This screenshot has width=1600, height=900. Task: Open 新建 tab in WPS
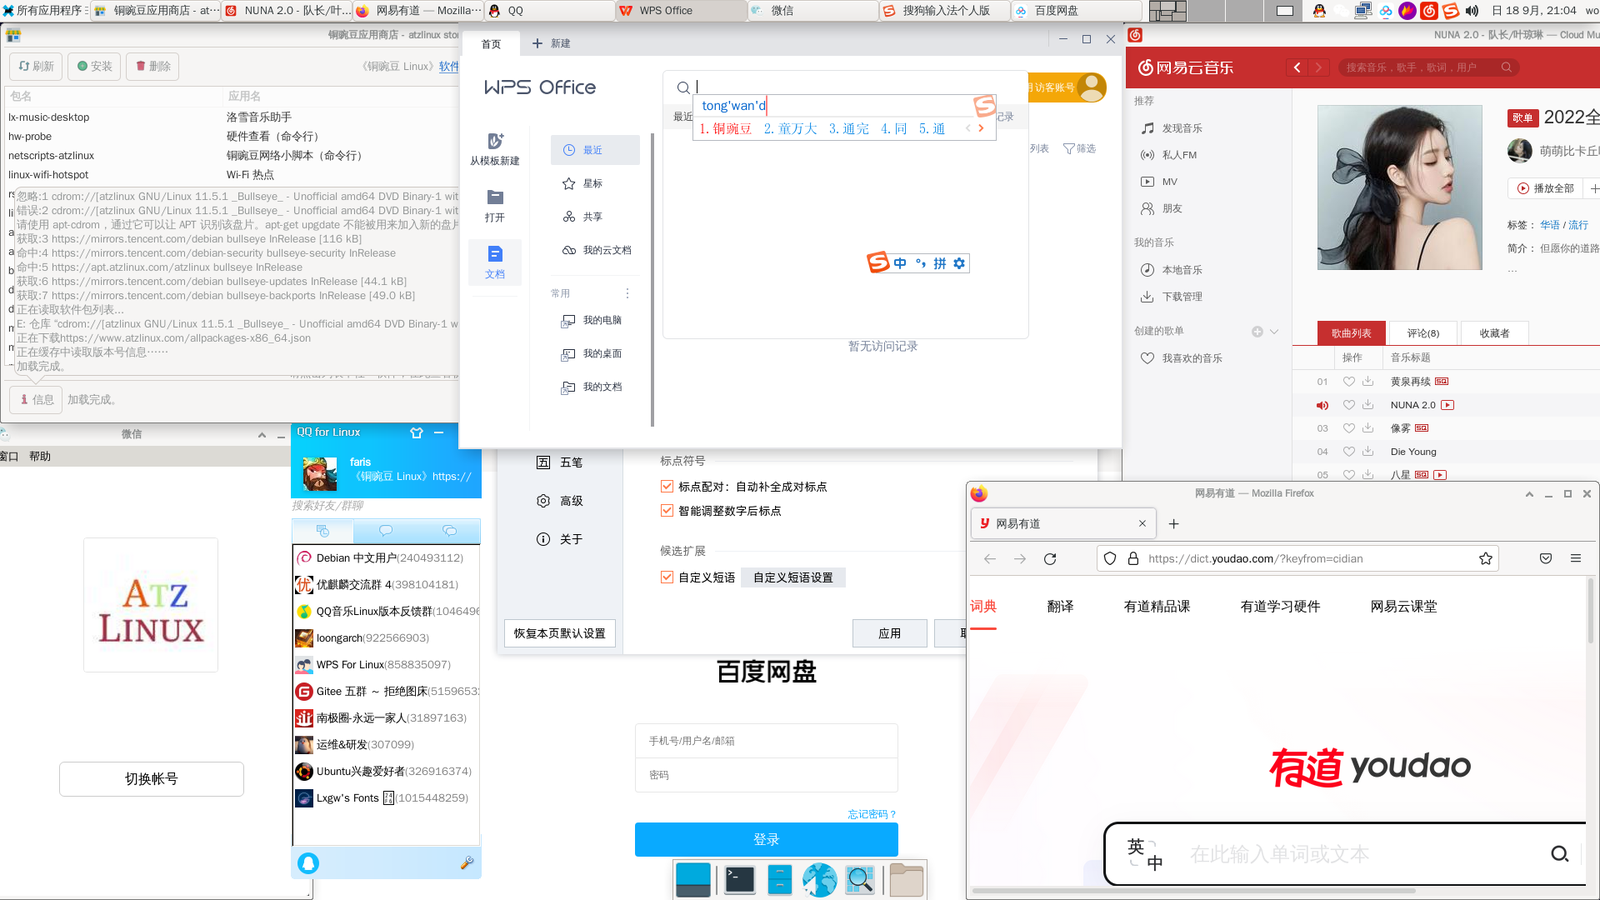tap(551, 44)
